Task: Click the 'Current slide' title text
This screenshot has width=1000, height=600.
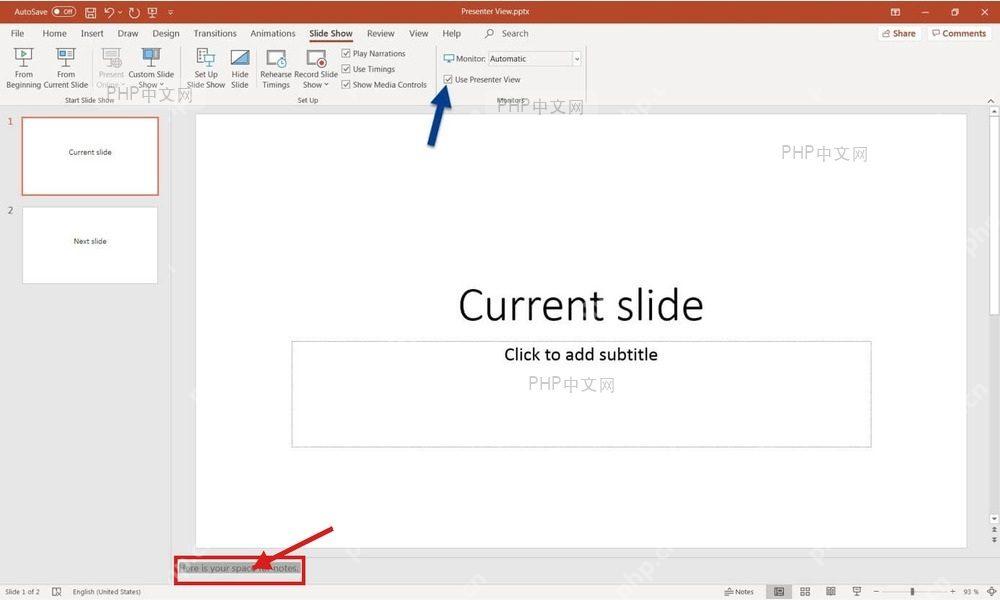Action: [x=581, y=305]
